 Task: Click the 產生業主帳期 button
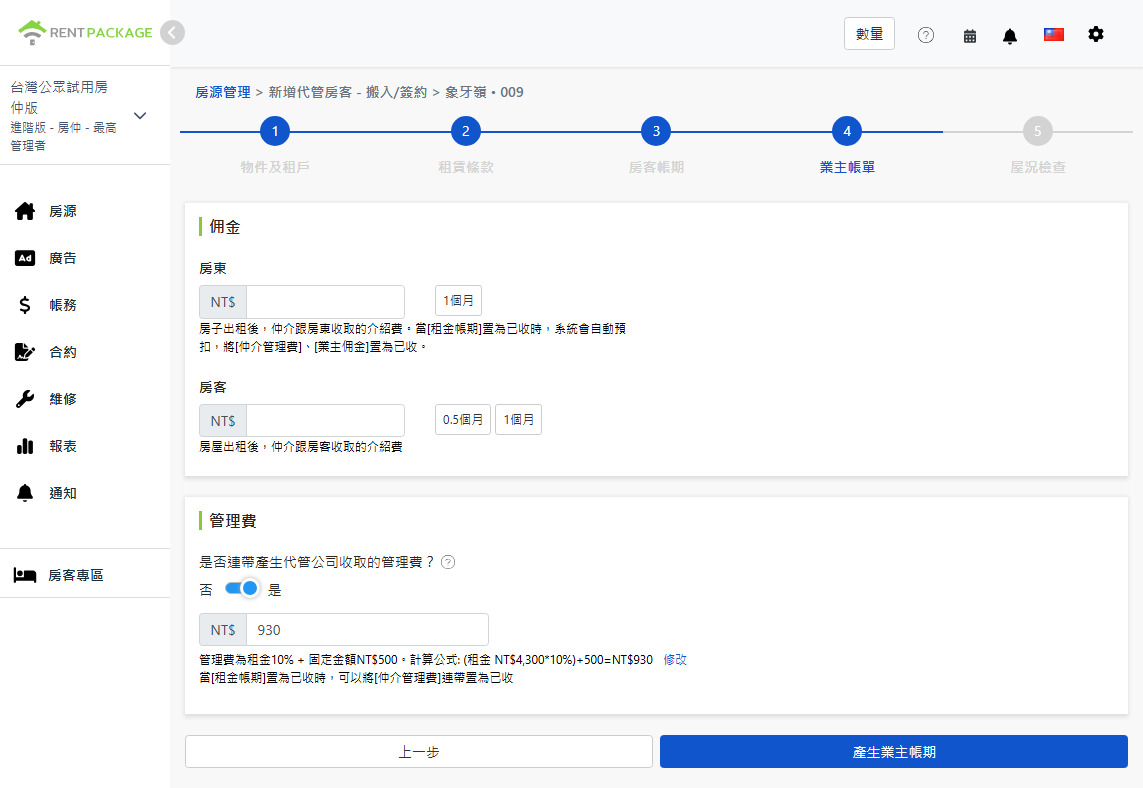(x=894, y=752)
